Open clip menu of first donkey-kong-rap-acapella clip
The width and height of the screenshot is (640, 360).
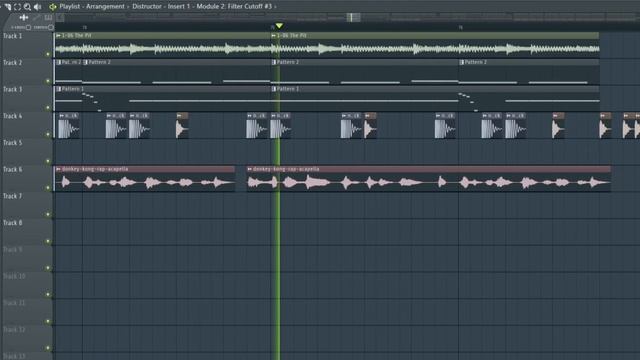click(x=58, y=169)
